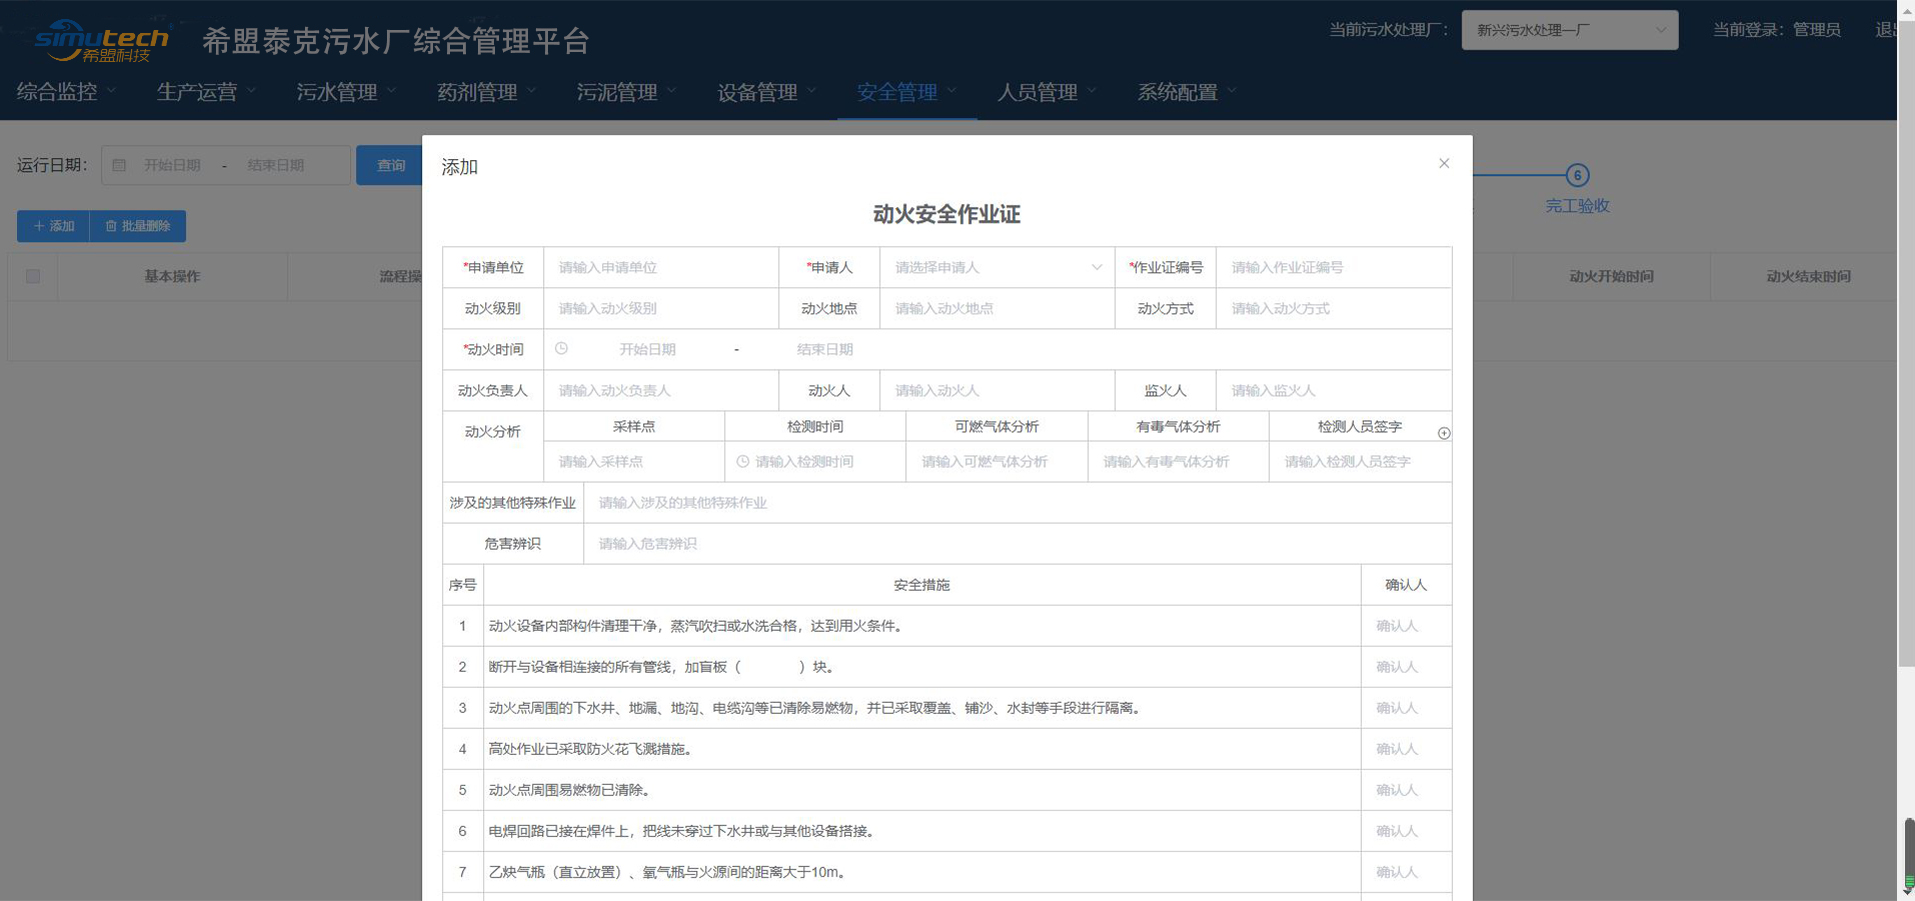
Task: Click the ＋添加 button
Action: click(54, 226)
